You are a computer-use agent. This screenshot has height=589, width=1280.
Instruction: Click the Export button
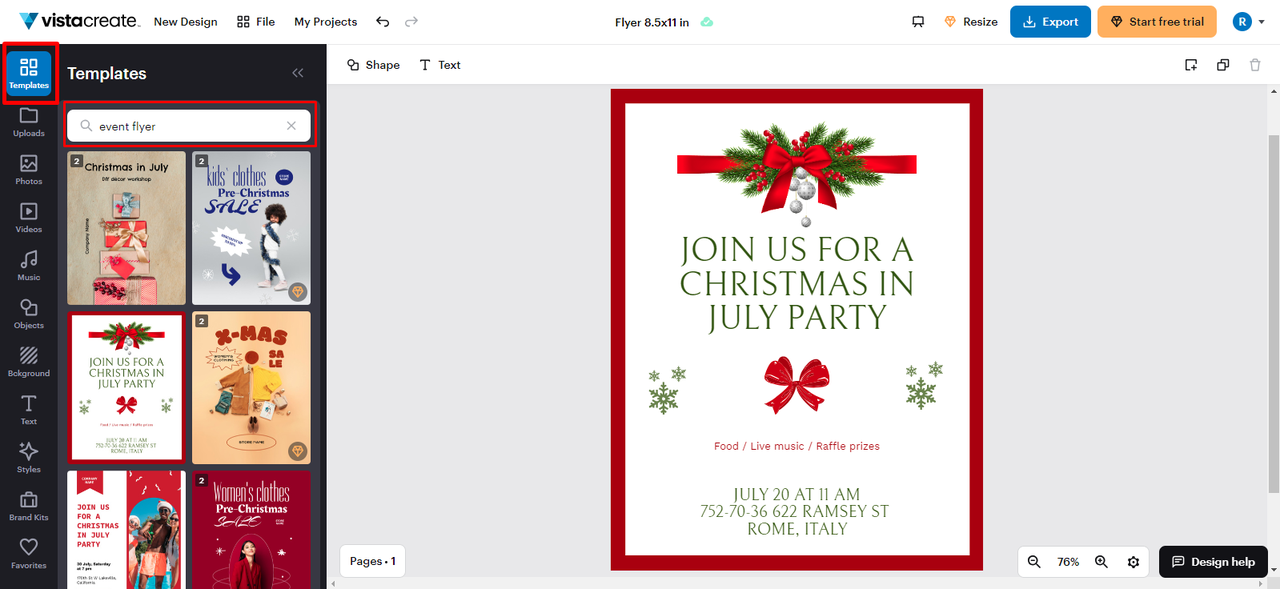(1050, 21)
